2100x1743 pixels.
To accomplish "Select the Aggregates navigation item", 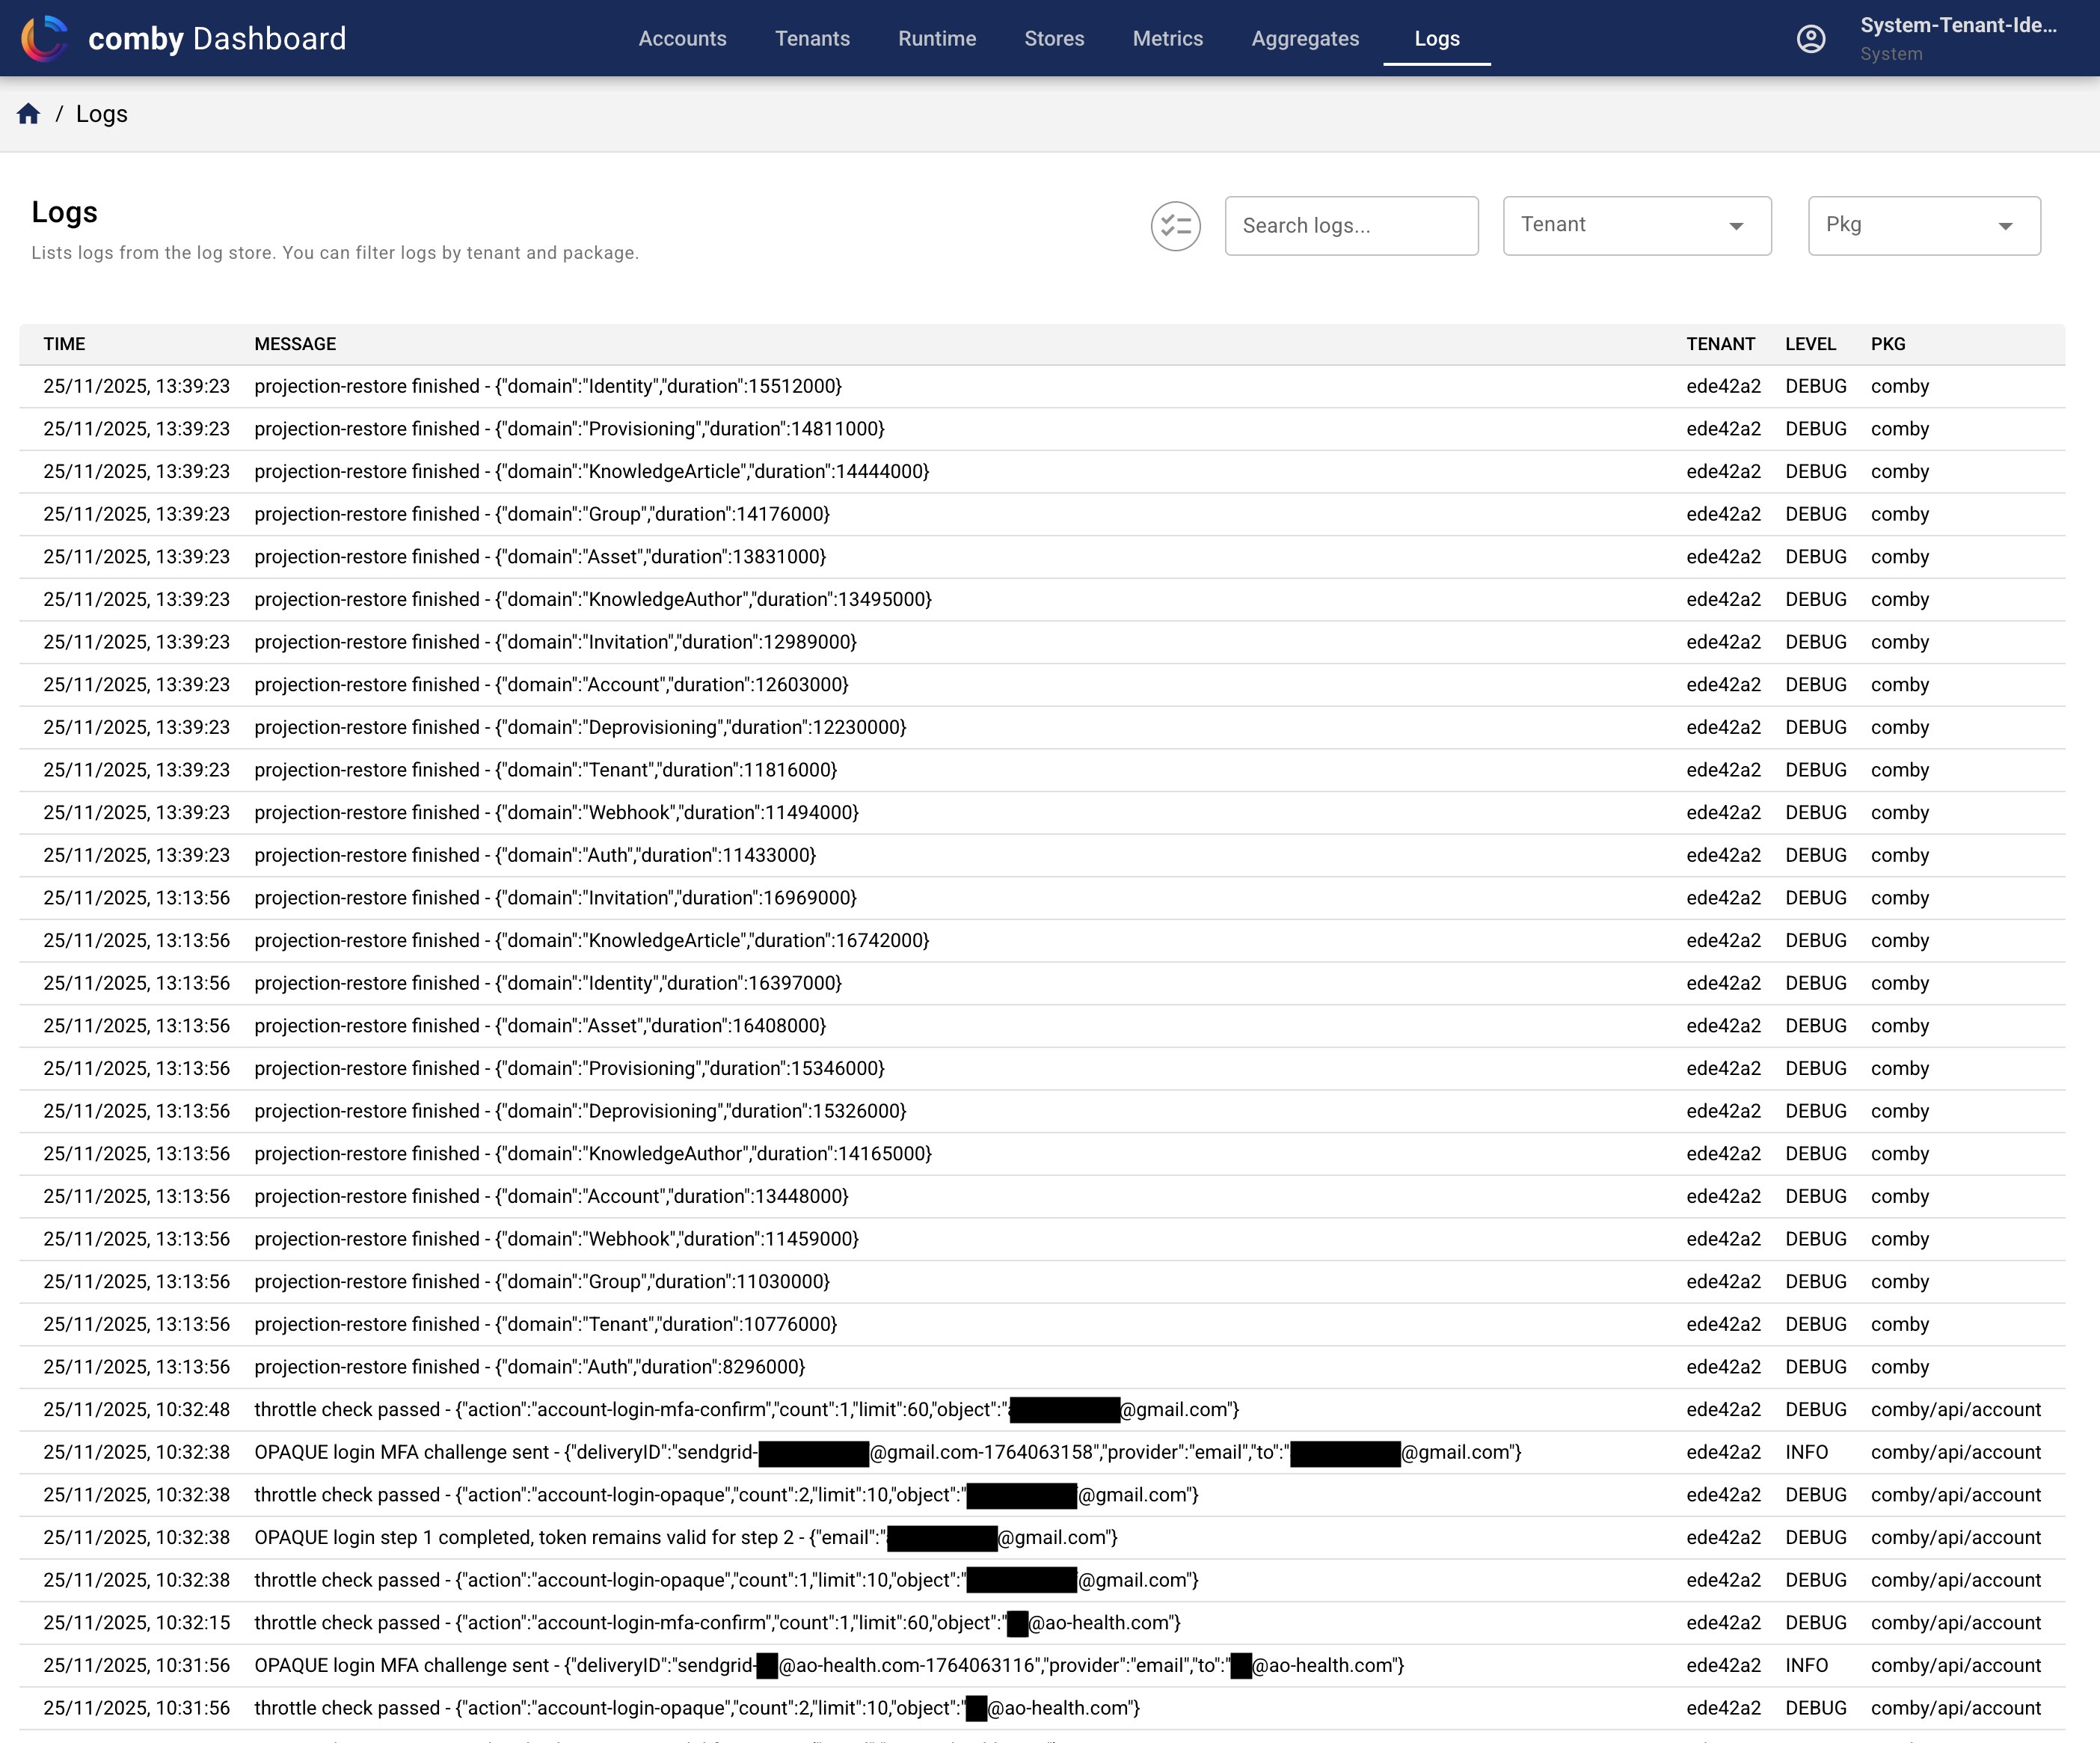I will 1305,38.
